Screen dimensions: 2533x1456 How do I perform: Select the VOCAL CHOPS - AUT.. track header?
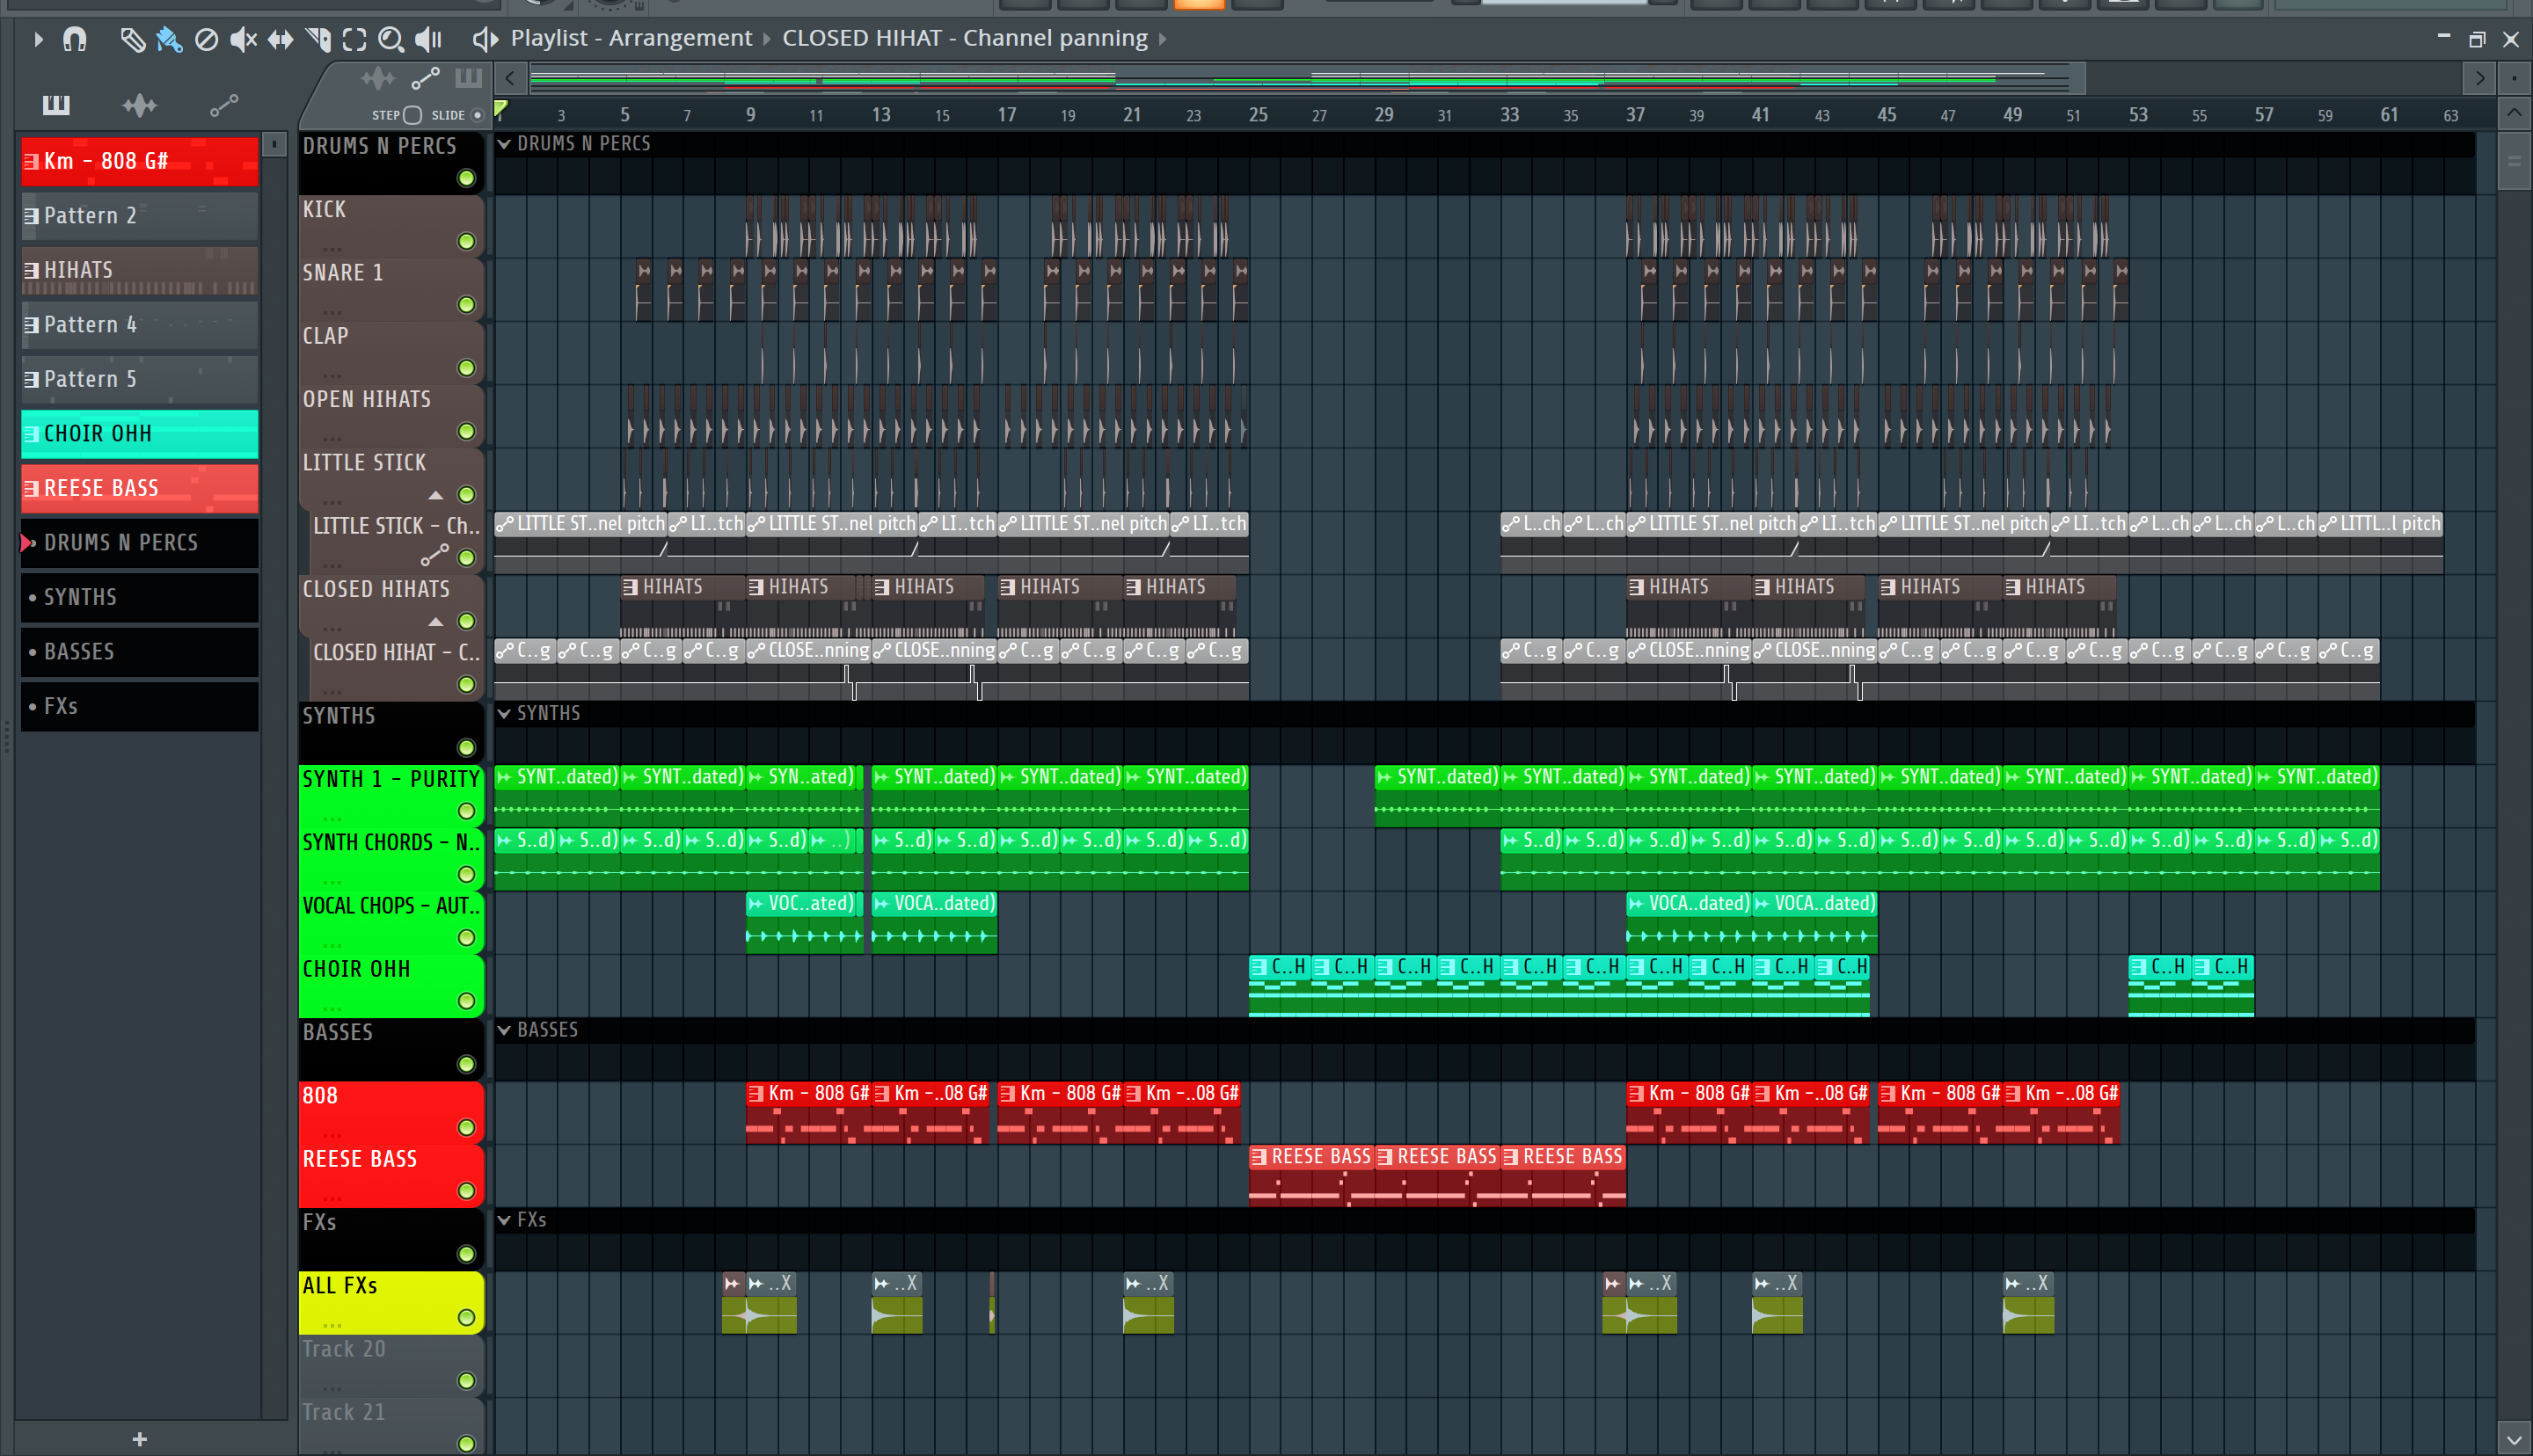[x=391, y=922]
